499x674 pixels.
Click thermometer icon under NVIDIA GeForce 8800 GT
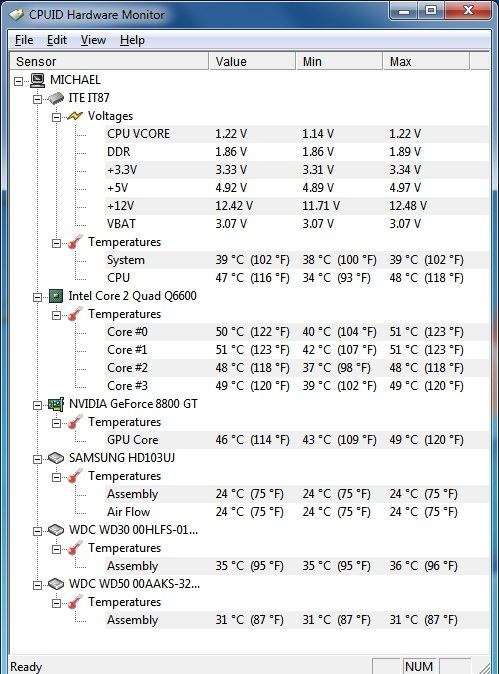(x=75, y=422)
